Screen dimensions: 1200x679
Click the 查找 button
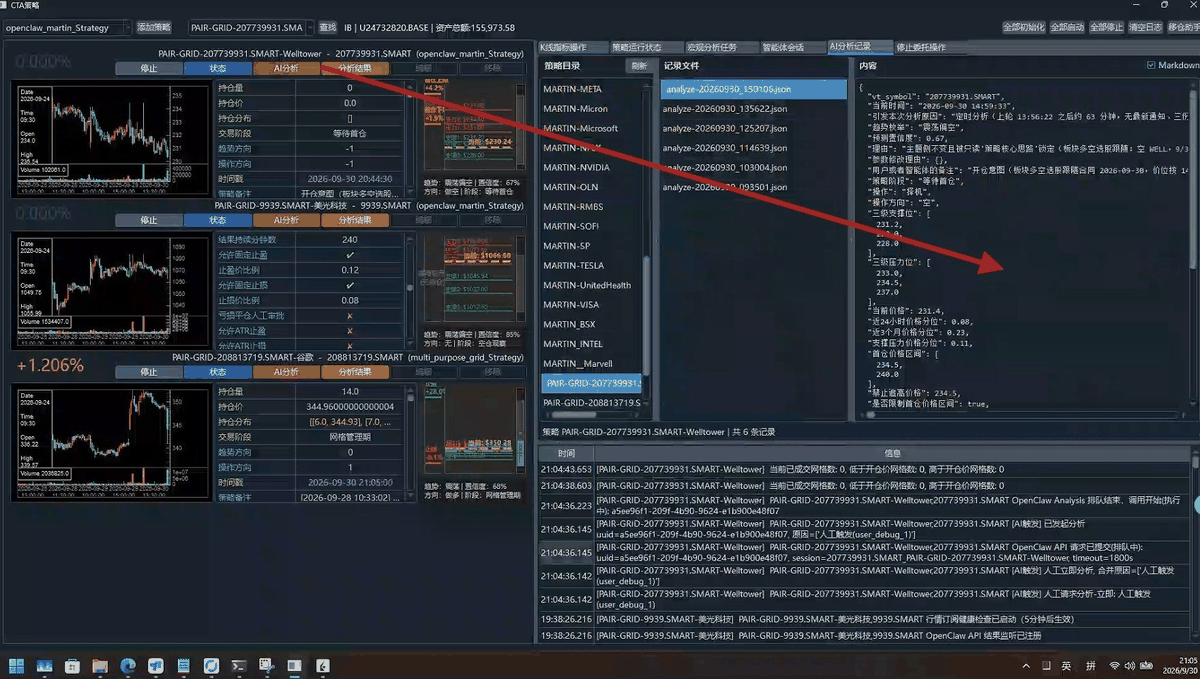pos(327,28)
